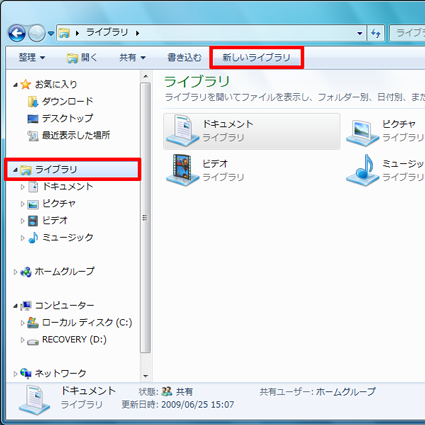Expand the ドキュメント tree node arrow
This screenshot has width=425, height=425.
[x=22, y=187]
